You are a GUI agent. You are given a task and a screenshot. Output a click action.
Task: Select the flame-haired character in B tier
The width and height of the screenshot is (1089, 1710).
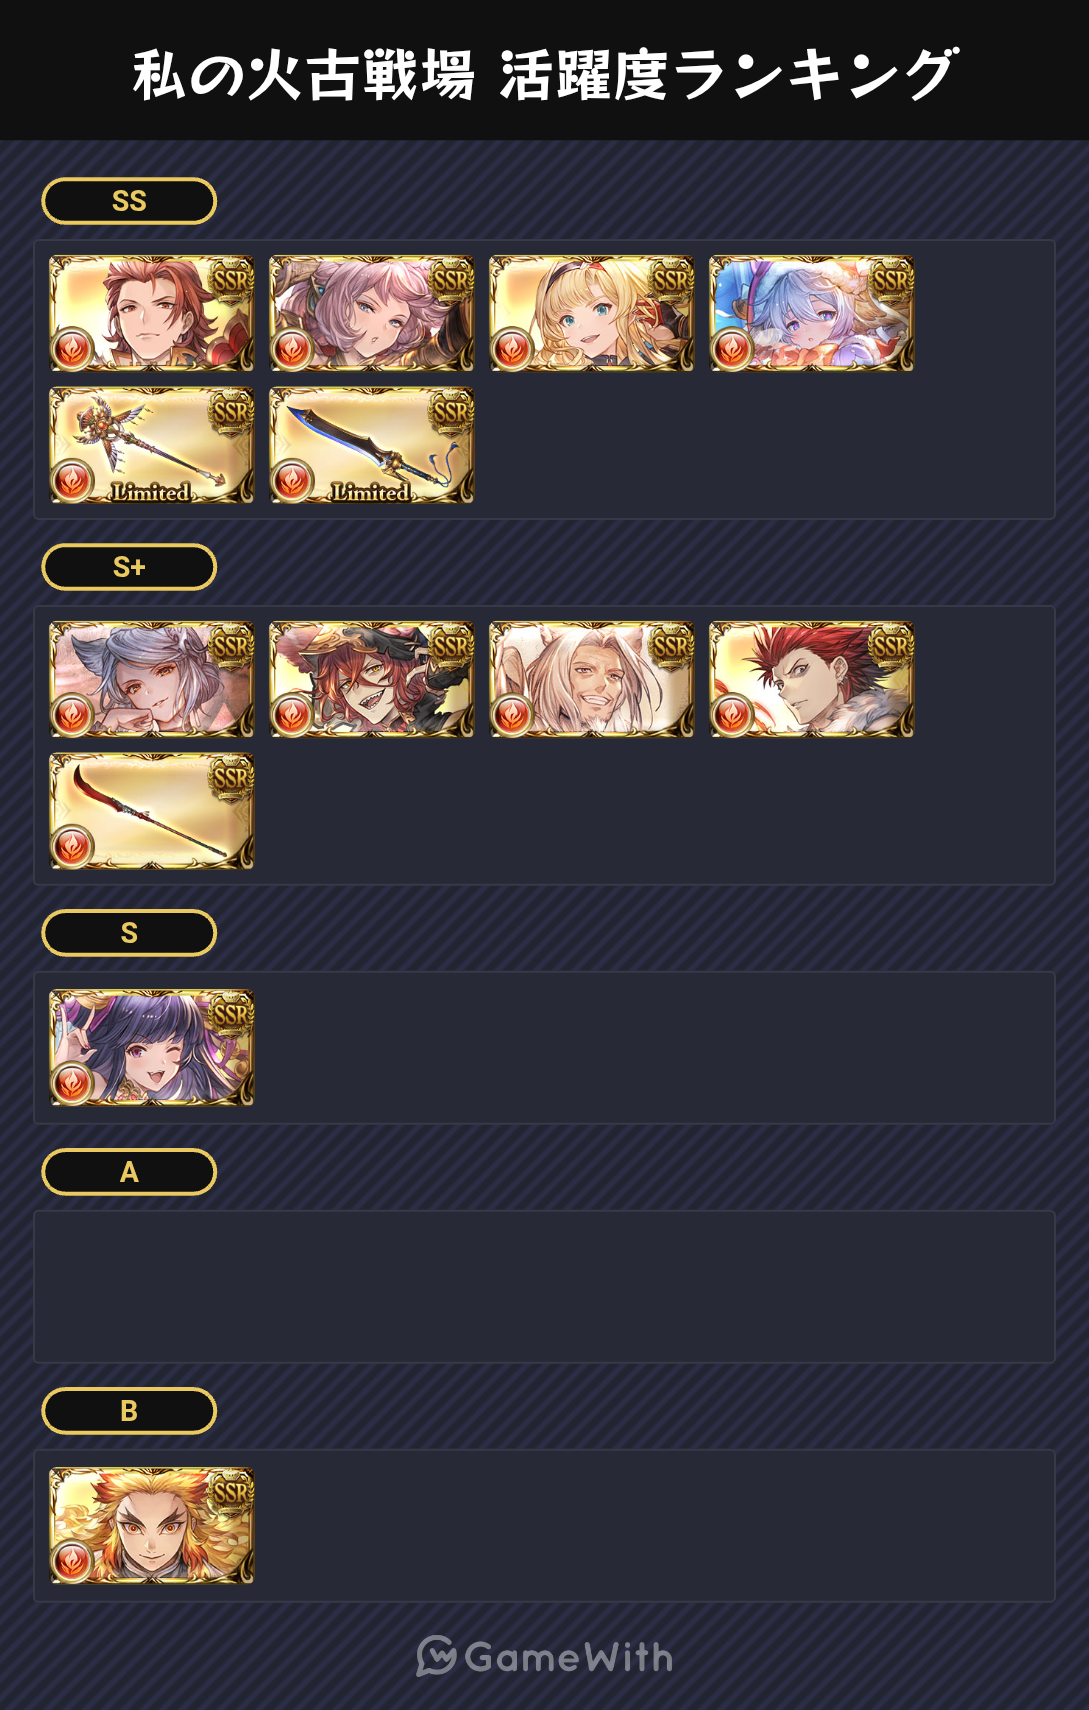152,1526
